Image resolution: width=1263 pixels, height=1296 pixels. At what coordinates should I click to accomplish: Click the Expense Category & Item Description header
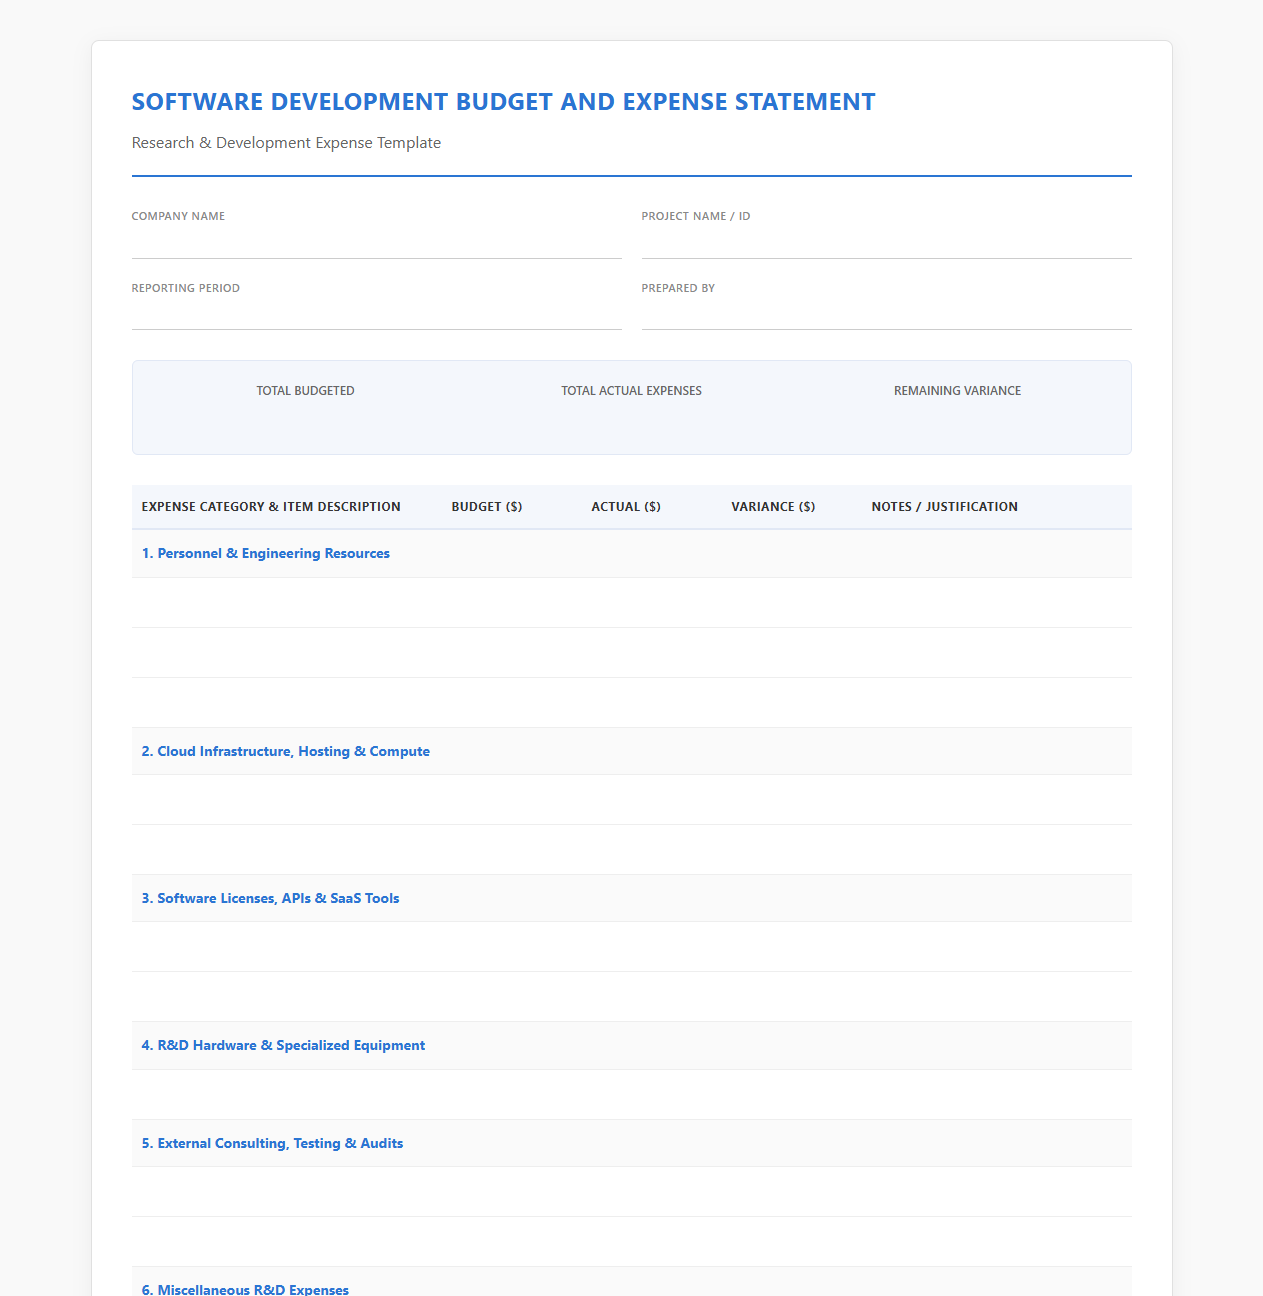pos(271,507)
